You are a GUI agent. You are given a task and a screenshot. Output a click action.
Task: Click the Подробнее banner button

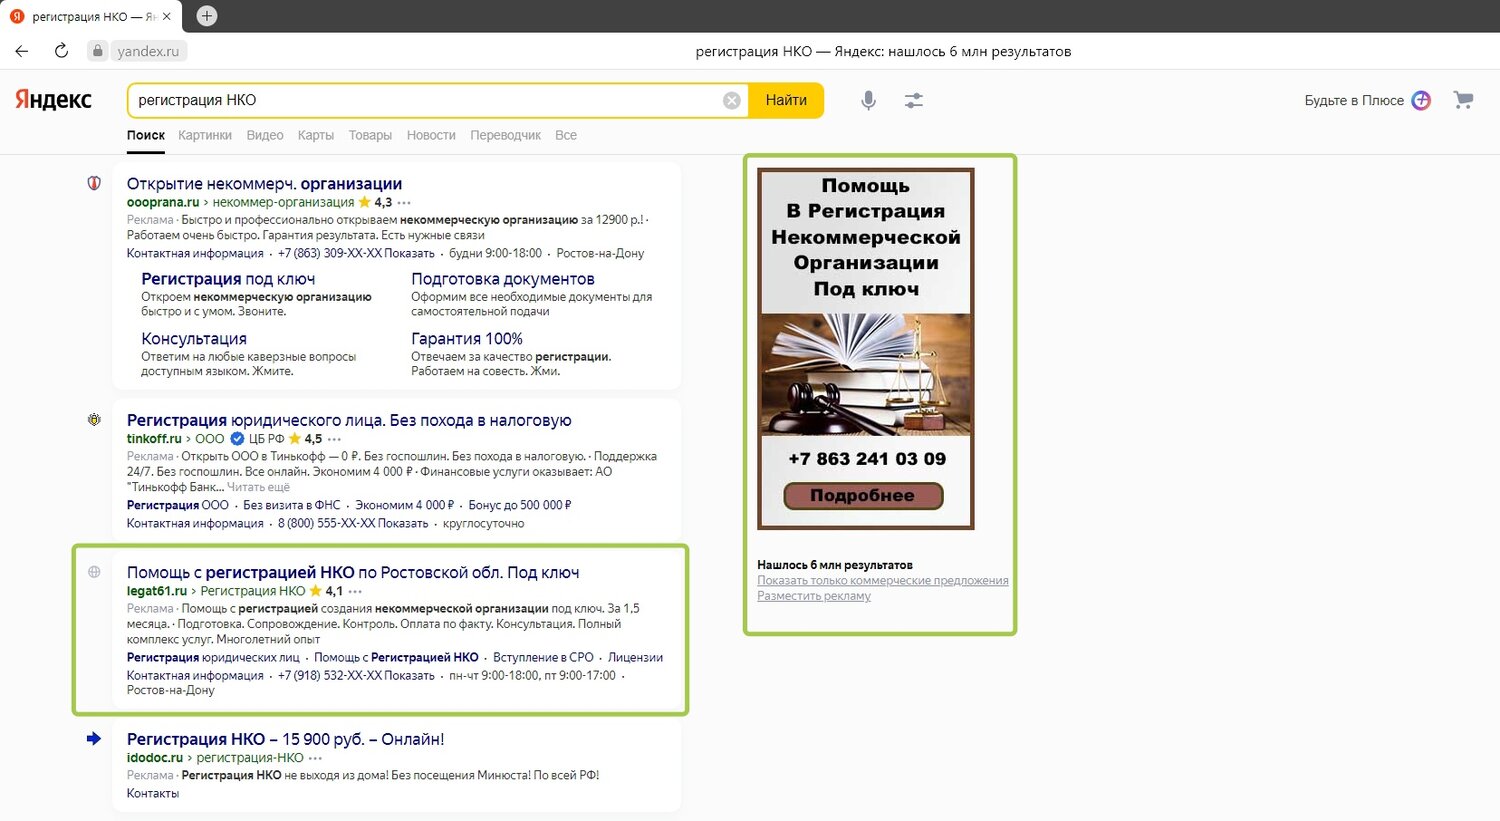pos(863,495)
